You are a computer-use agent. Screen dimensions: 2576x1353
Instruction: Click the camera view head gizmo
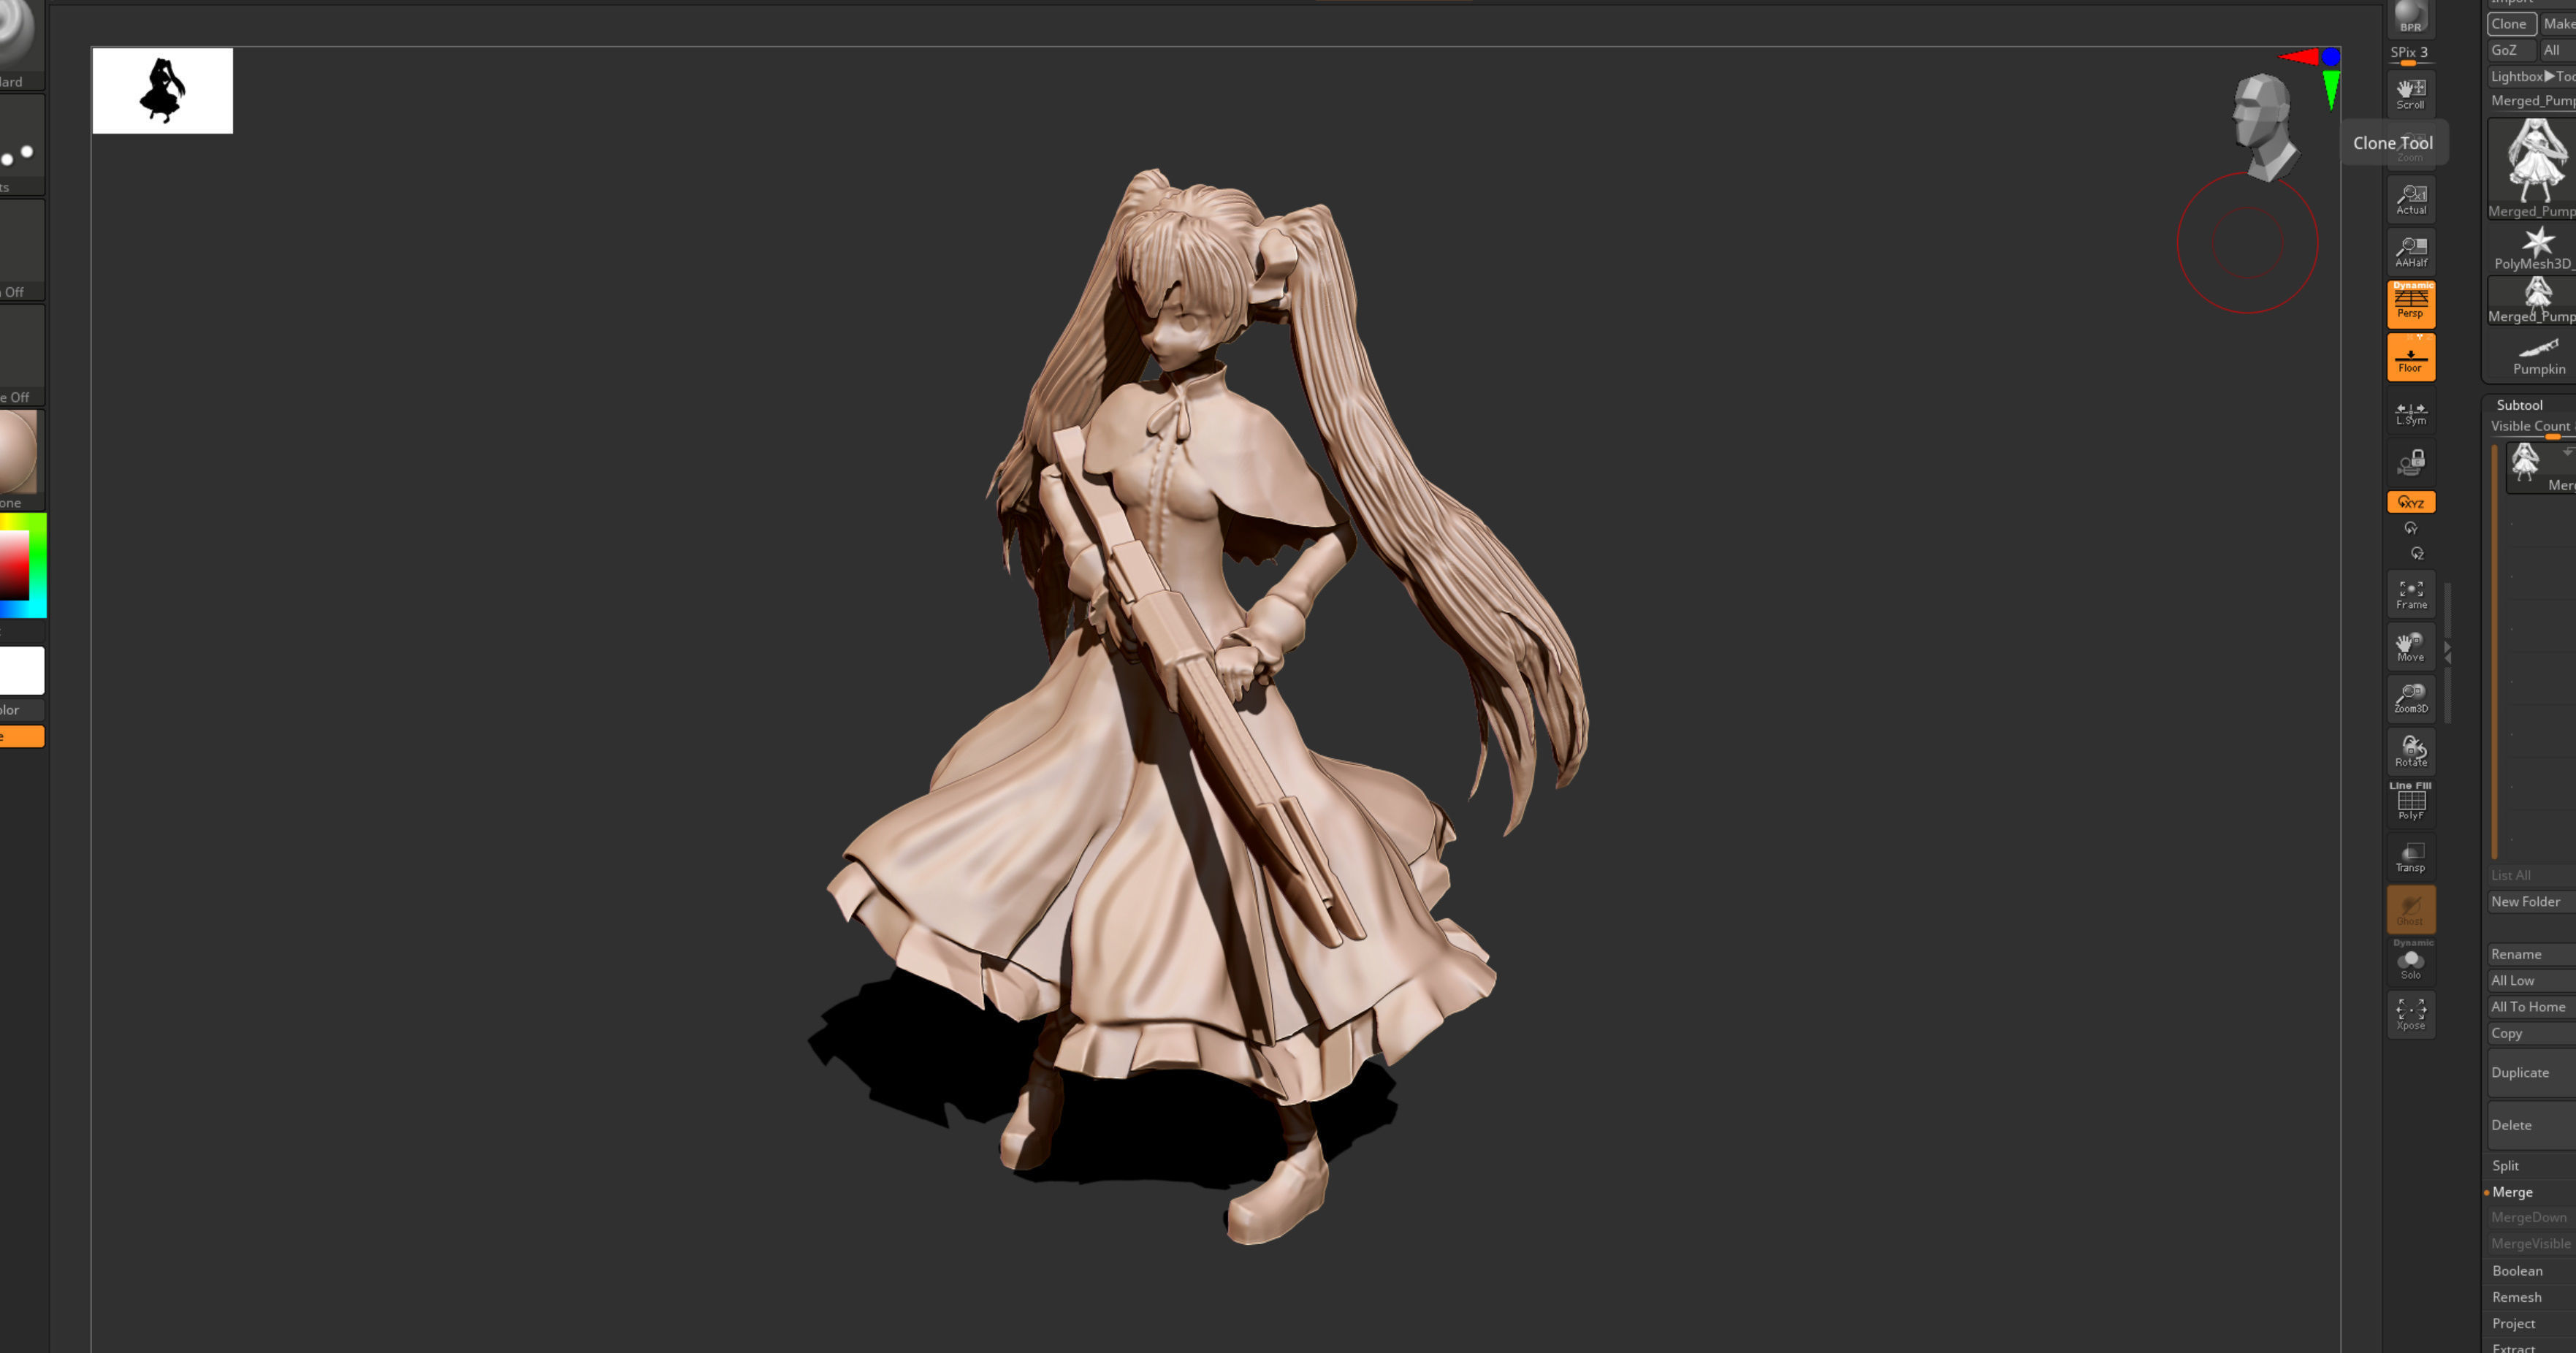(2265, 126)
